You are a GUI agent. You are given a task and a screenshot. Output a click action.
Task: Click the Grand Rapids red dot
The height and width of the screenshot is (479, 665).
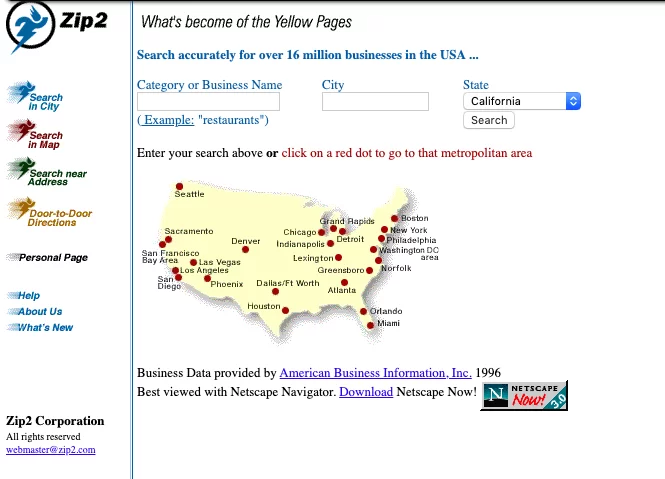point(333,229)
